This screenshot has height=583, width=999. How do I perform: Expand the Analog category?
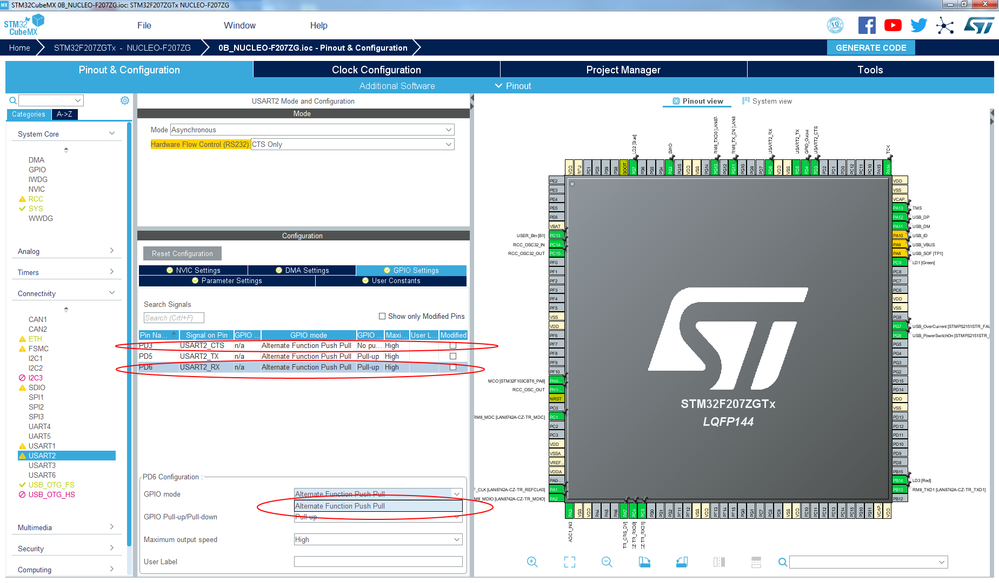pos(112,250)
